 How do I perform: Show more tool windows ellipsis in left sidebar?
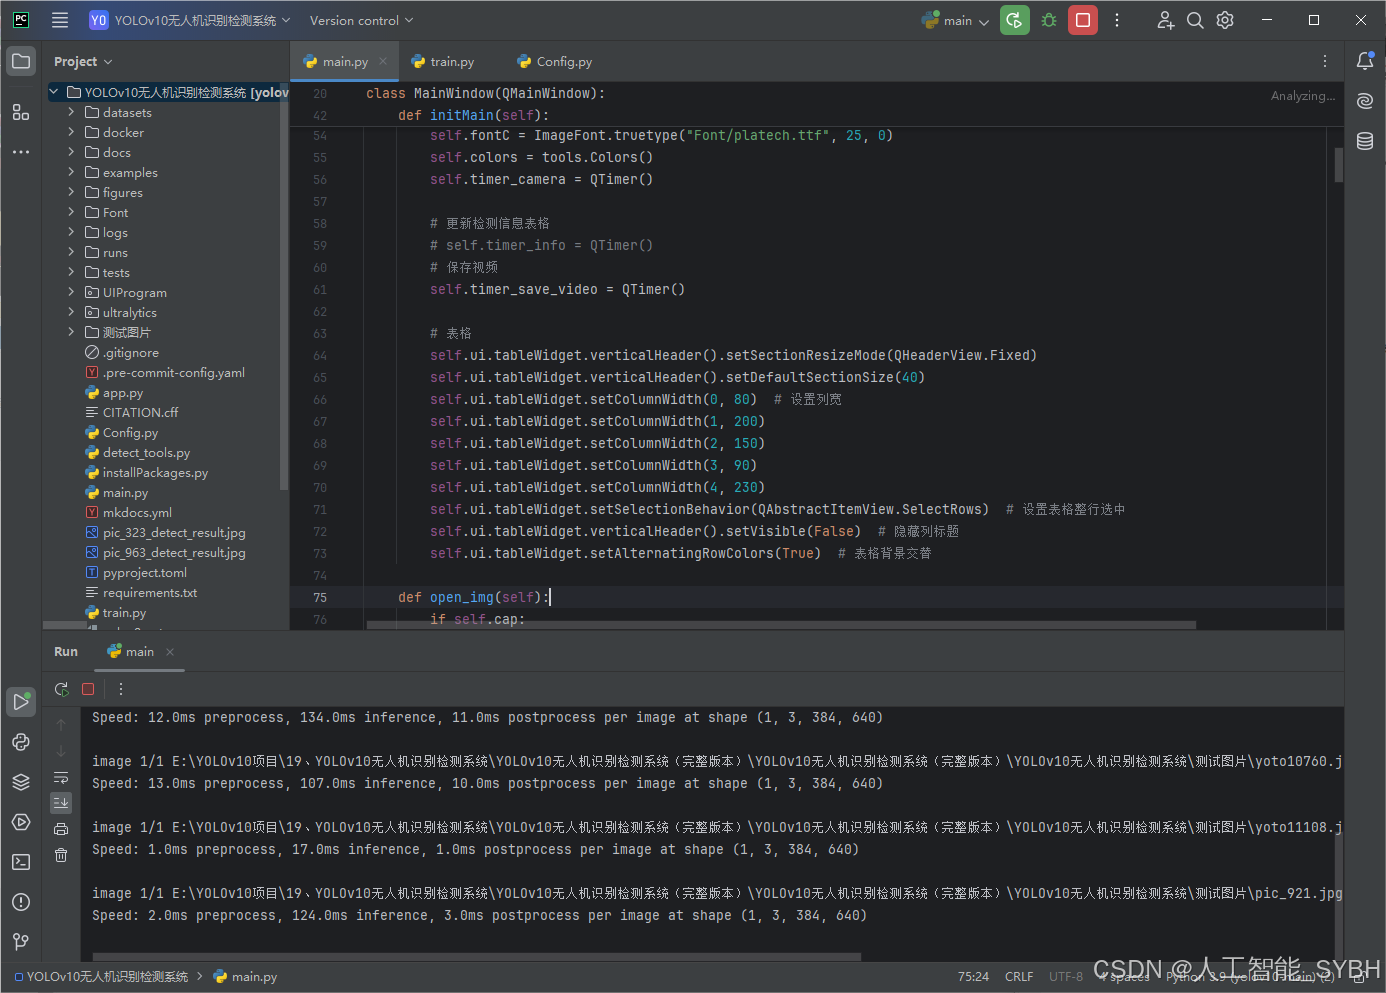click(21, 152)
